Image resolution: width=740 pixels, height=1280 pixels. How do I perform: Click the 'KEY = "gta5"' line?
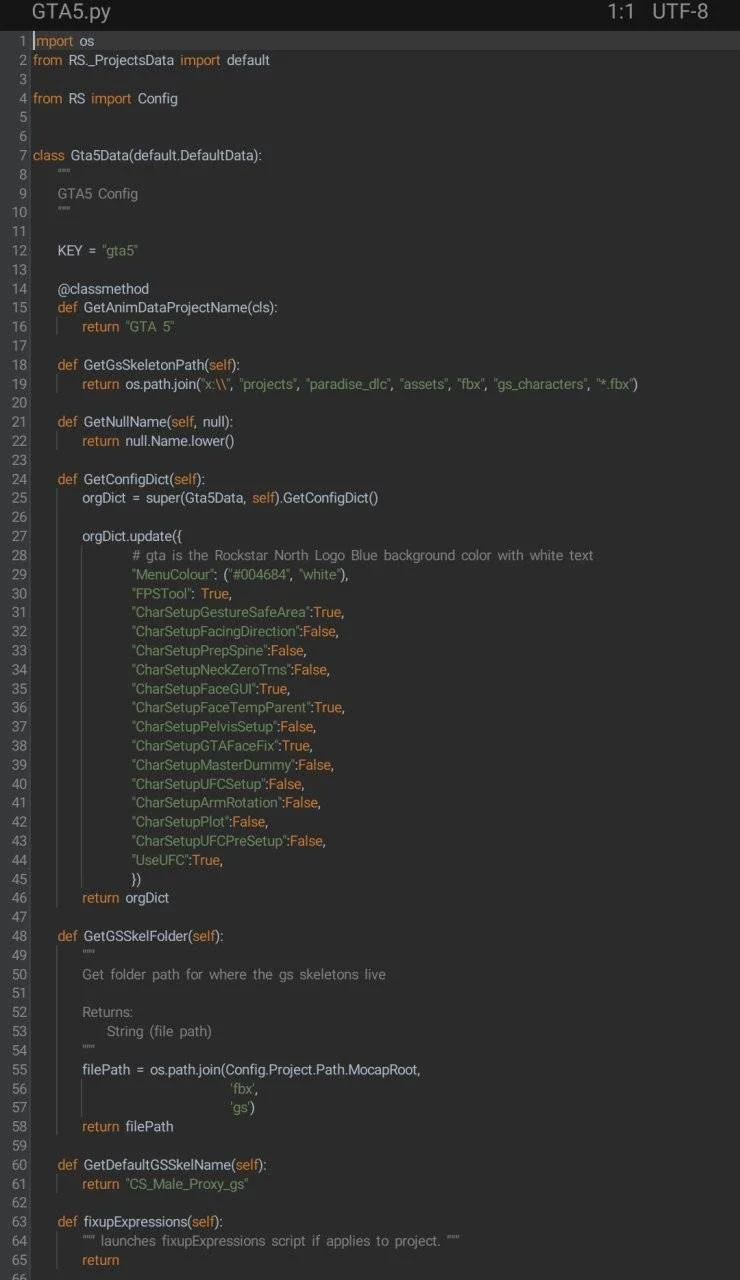98,250
